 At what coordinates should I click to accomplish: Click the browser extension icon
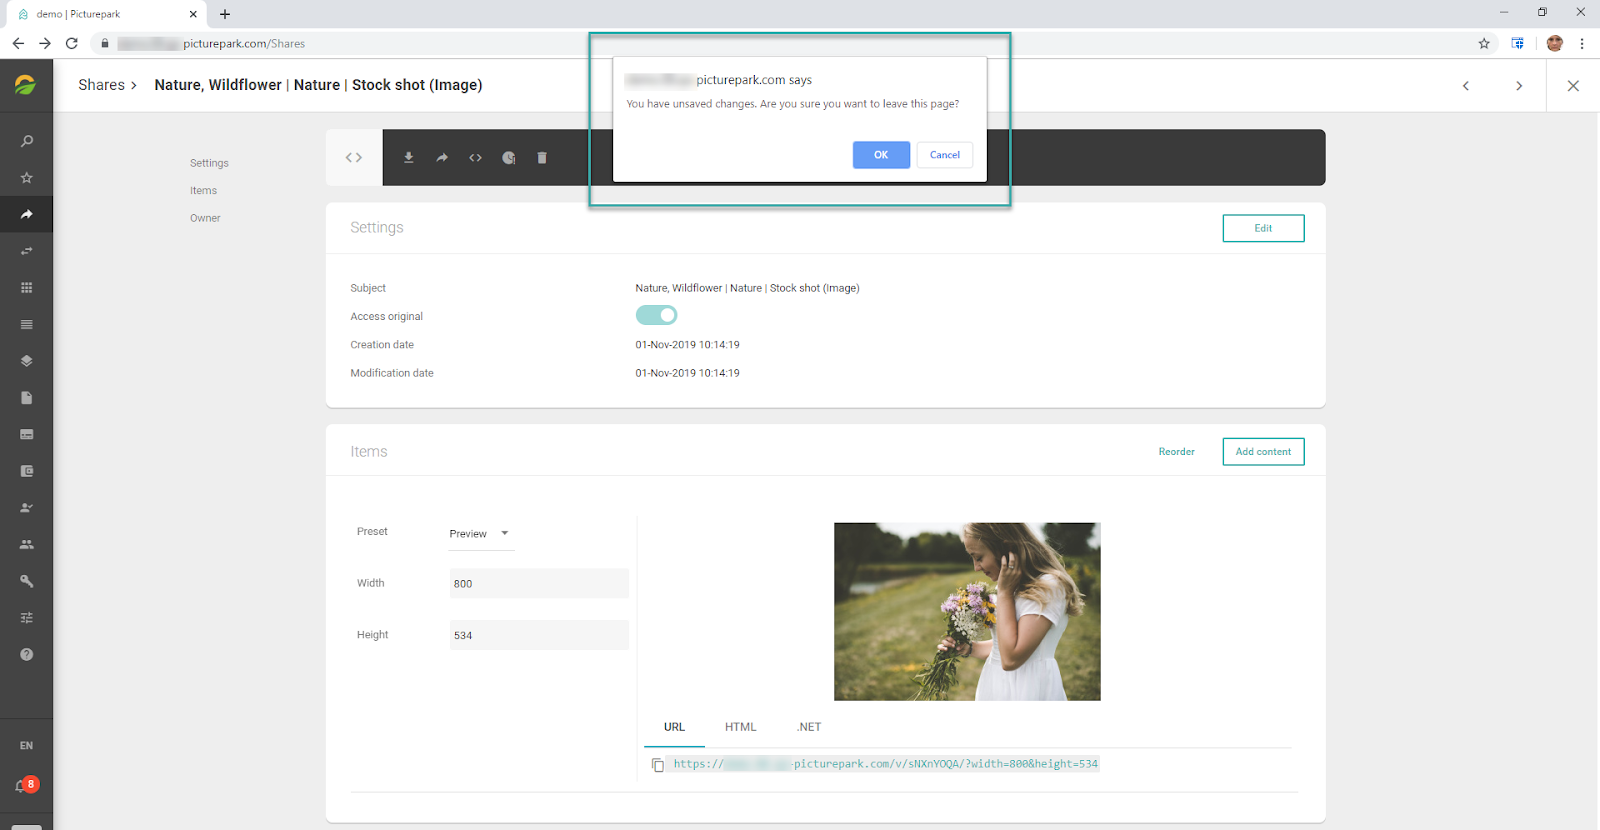(1518, 43)
